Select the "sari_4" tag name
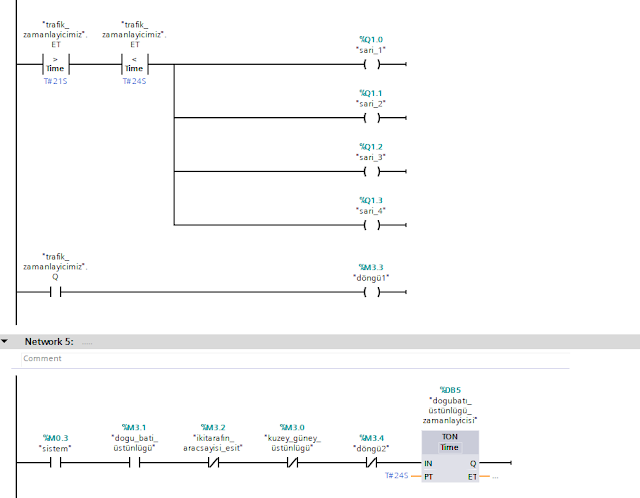 [371, 211]
